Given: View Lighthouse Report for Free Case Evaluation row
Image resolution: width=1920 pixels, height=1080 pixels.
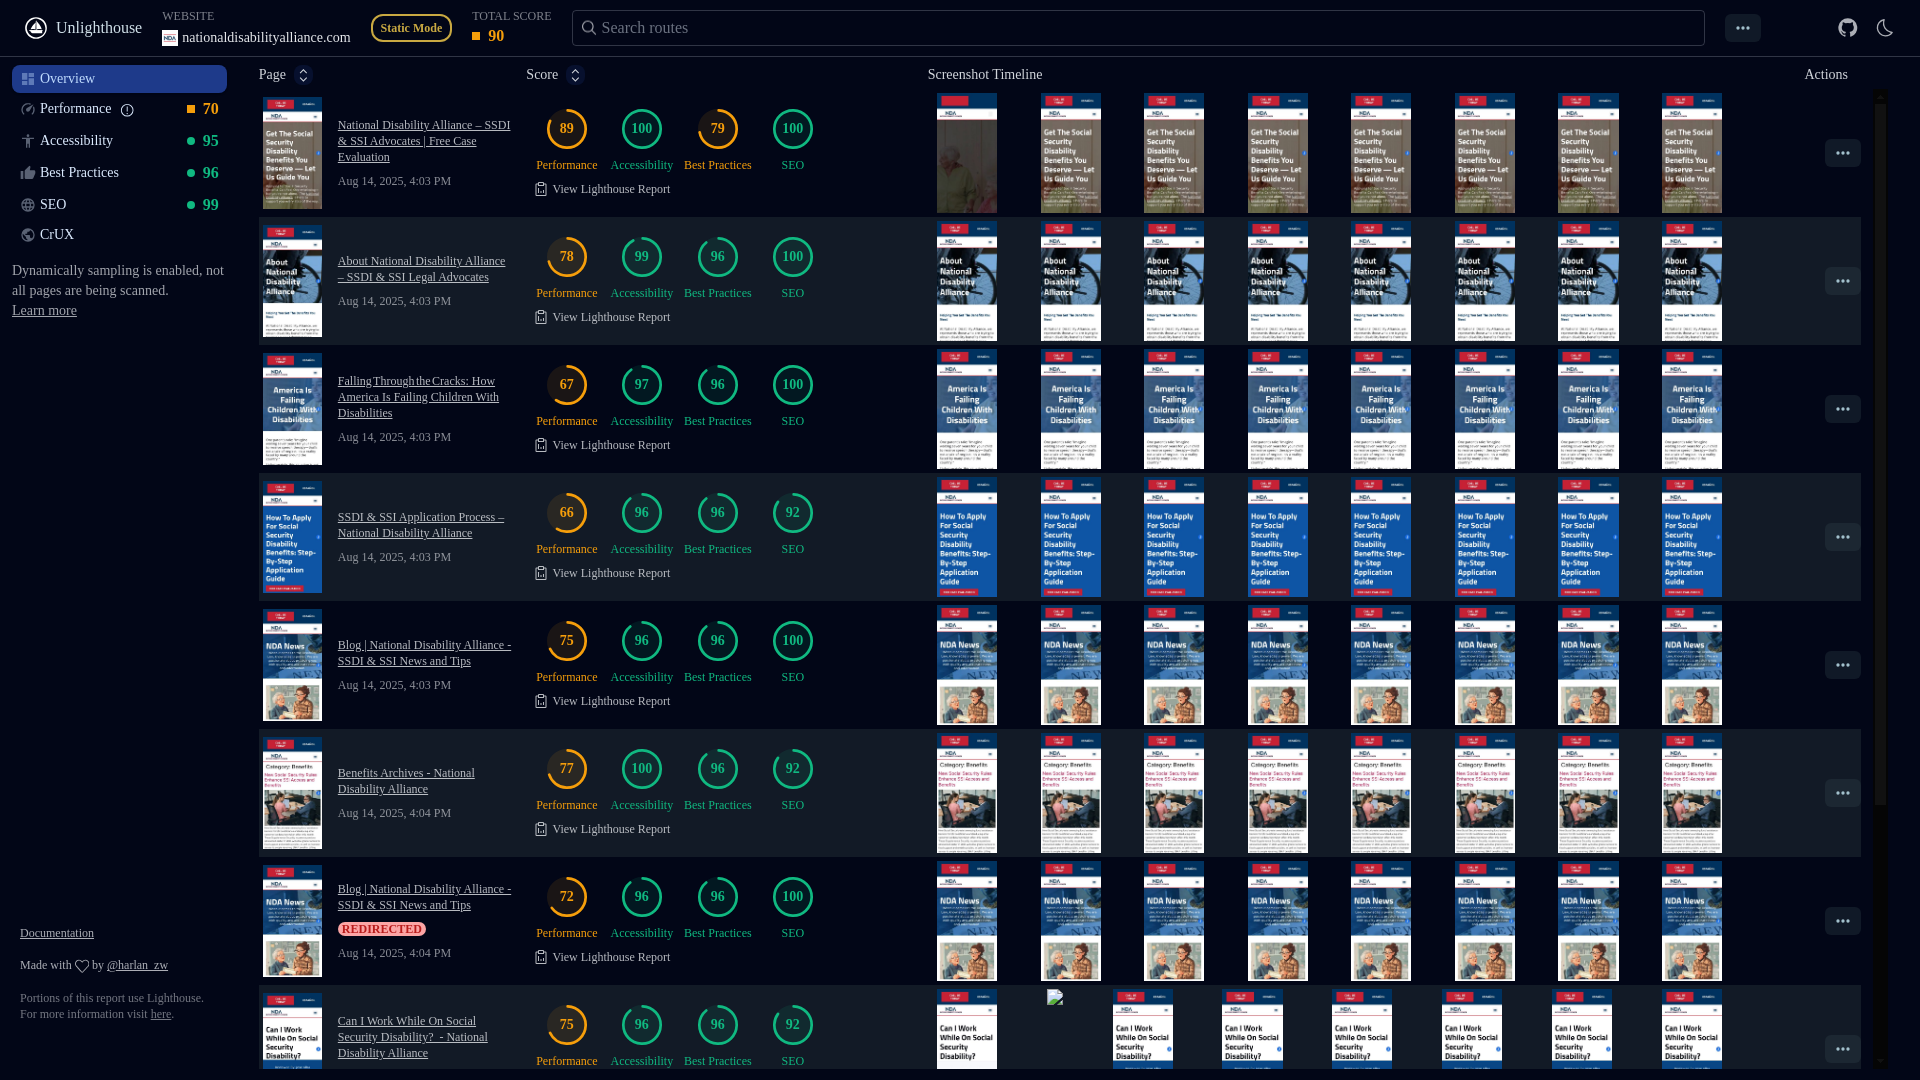Looking at the screenshot, I should point(603,189).
